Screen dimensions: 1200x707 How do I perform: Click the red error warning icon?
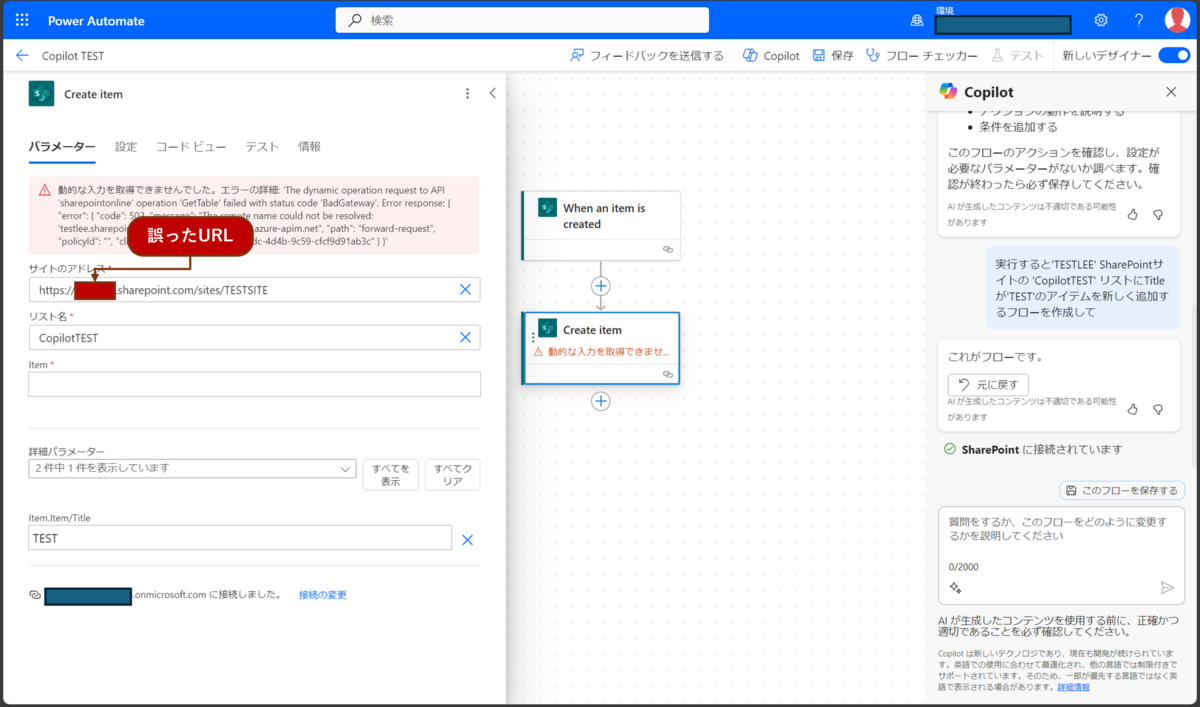pos(44,190)
